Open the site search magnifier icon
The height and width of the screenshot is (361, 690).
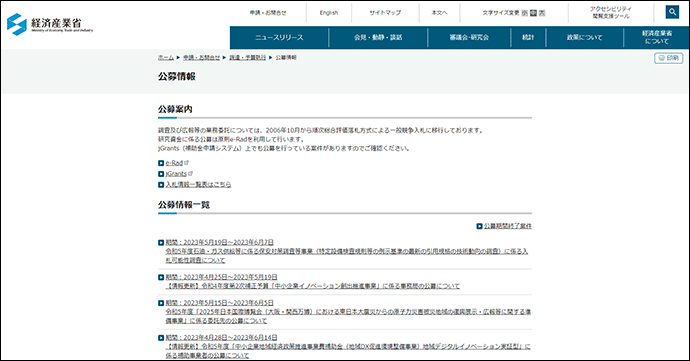[x=672, y=12]
